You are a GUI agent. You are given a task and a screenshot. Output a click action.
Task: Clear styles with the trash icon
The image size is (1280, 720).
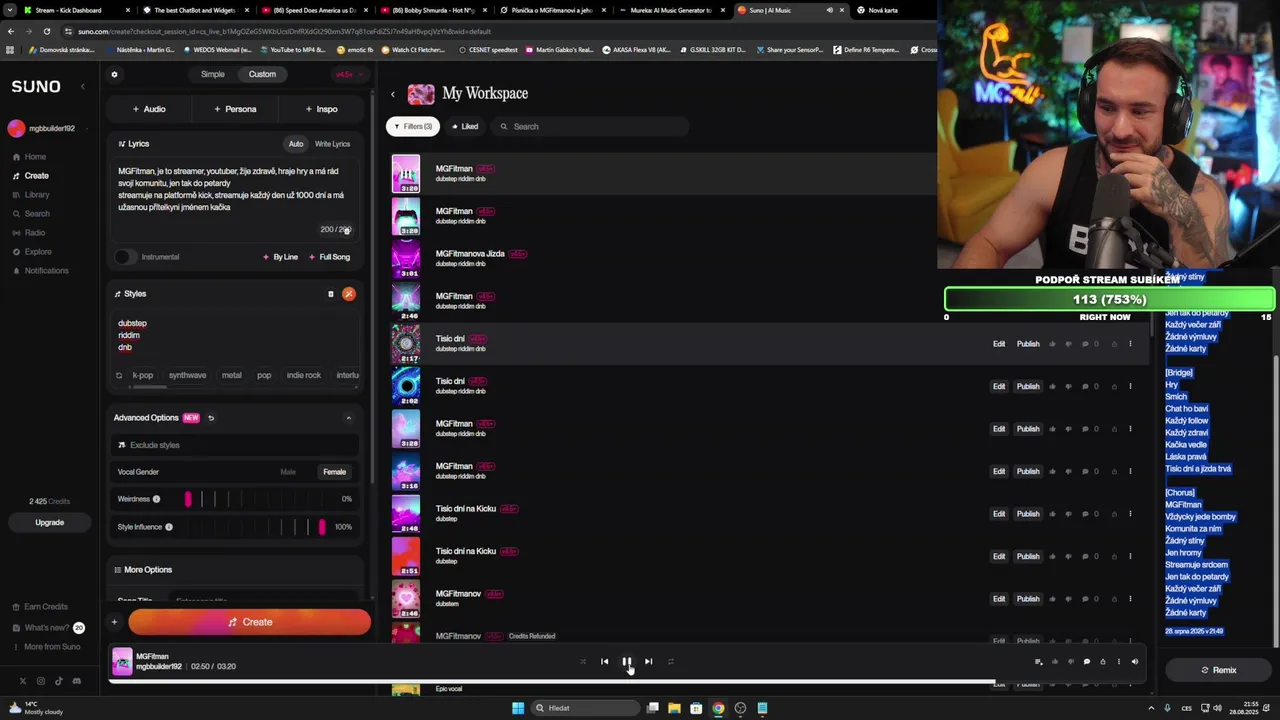click(331, 294)
